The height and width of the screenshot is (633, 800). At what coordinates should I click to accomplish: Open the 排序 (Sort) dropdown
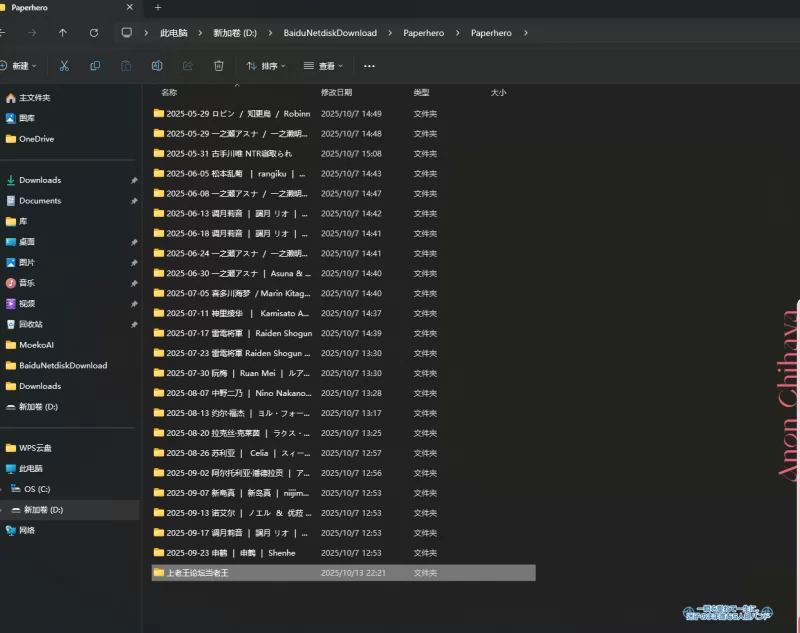(266, 66)
